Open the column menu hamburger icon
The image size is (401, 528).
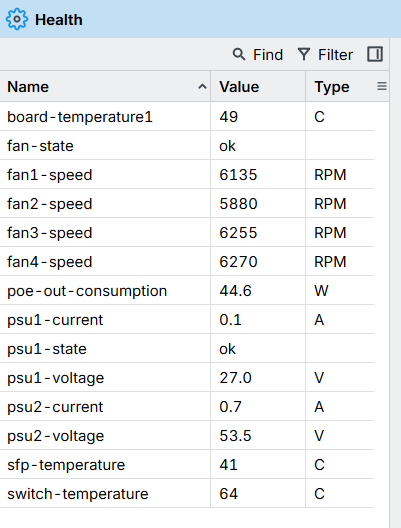382,87
